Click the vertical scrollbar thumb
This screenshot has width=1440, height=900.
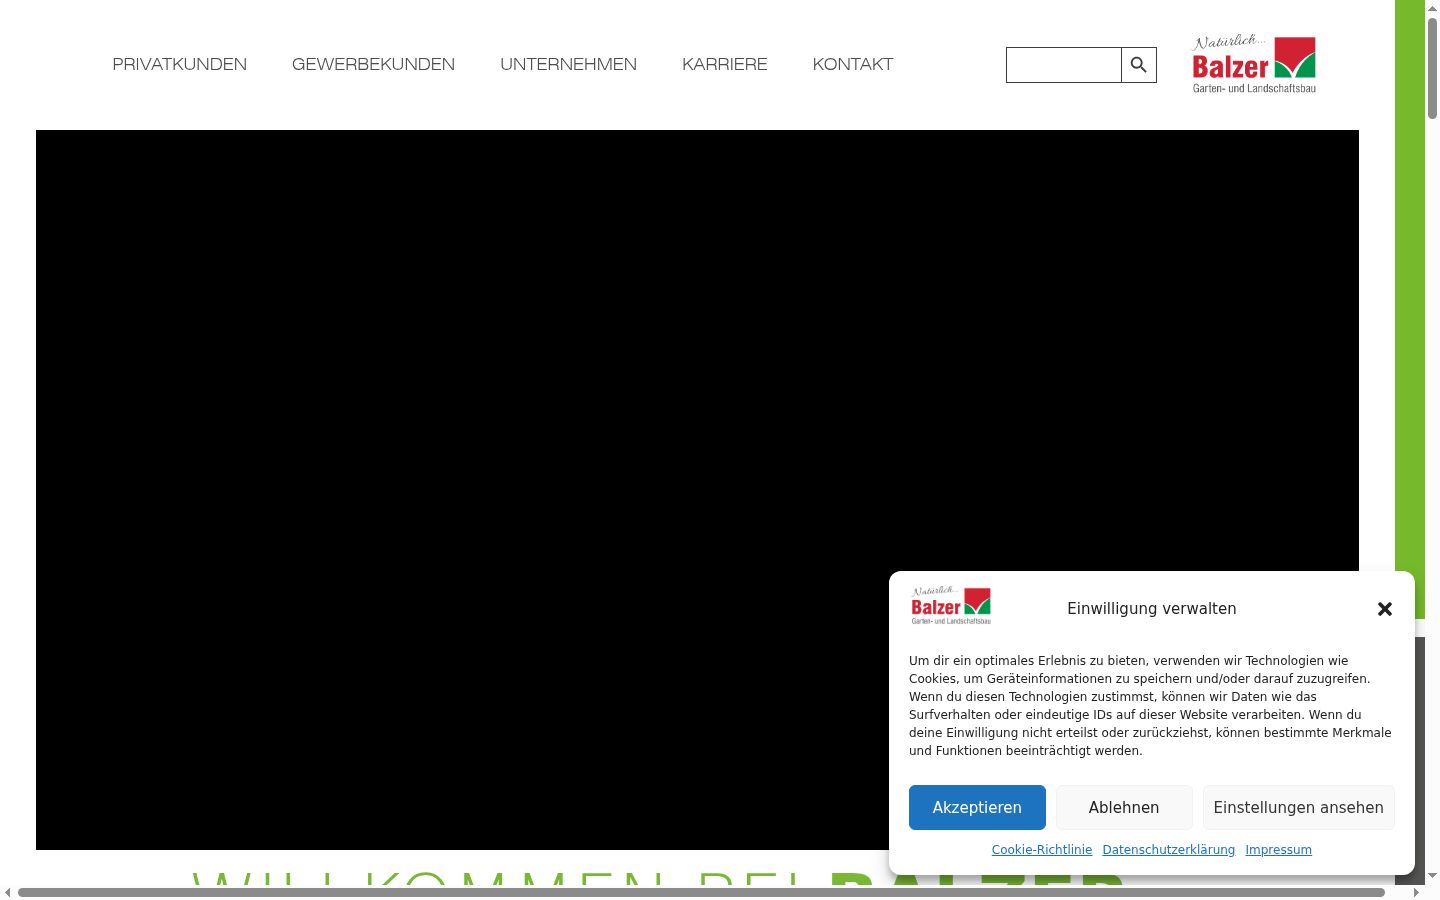[1432, 68]
